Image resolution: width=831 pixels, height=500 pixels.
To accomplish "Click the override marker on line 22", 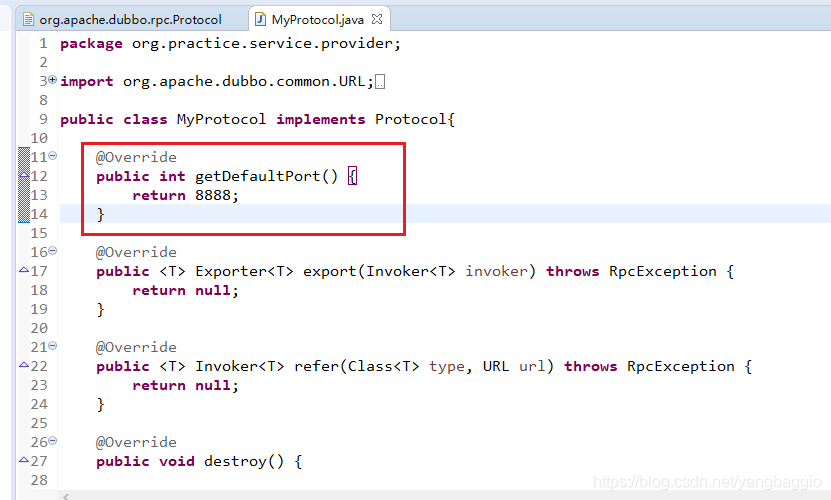I will coord(24,365).
